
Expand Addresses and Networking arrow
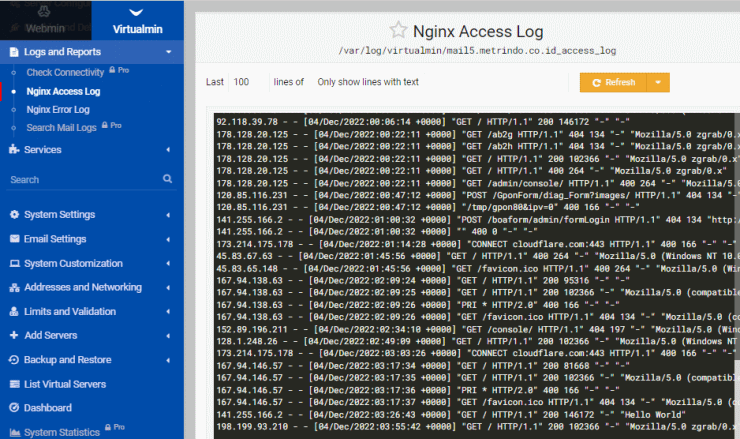[168, 287]
